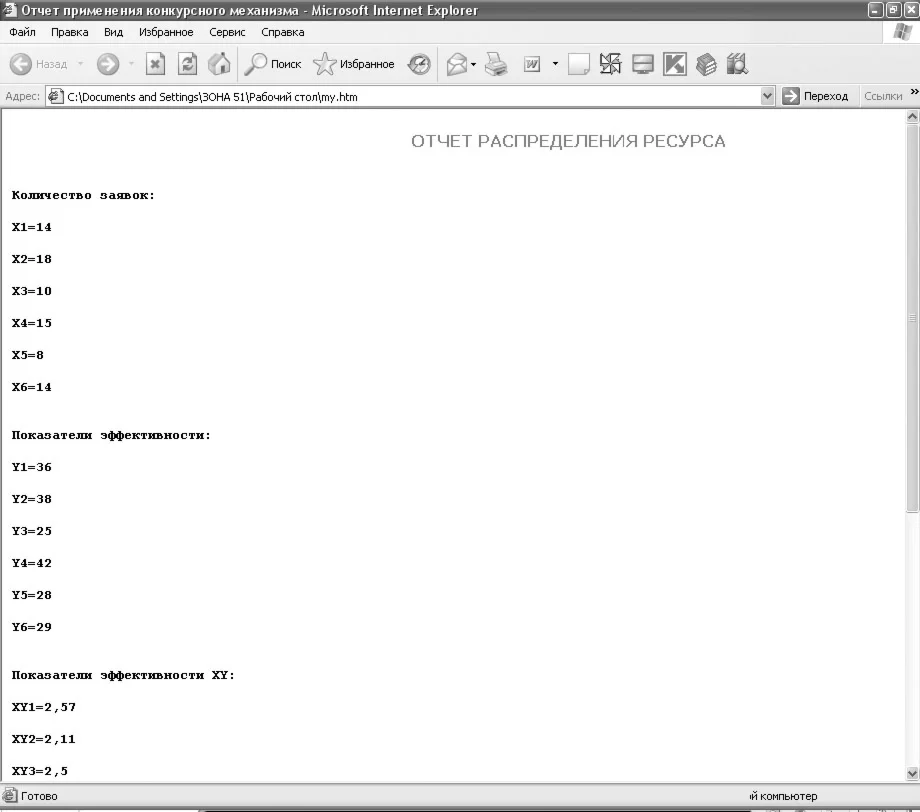Click the stacked books toolbar icon

706,64
